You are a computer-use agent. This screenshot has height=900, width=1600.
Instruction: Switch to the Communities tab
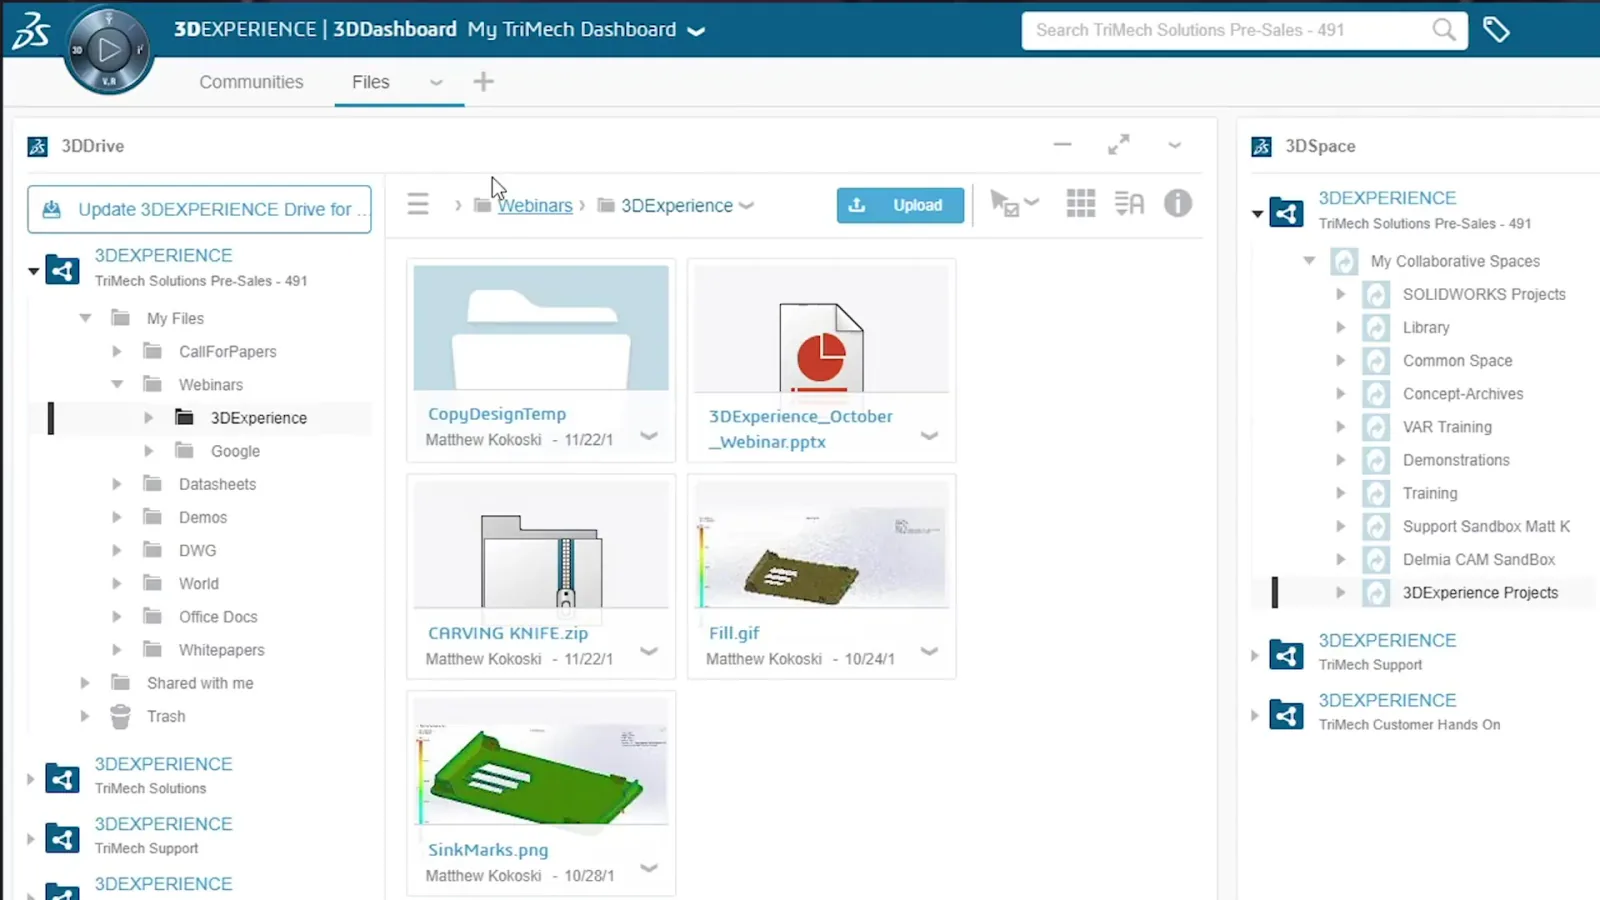point(251,82)
